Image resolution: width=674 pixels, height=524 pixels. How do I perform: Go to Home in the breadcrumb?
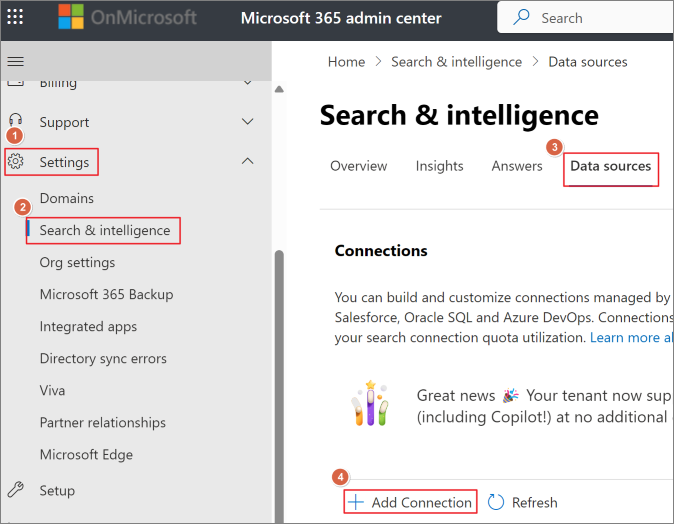tap(346, 62)
